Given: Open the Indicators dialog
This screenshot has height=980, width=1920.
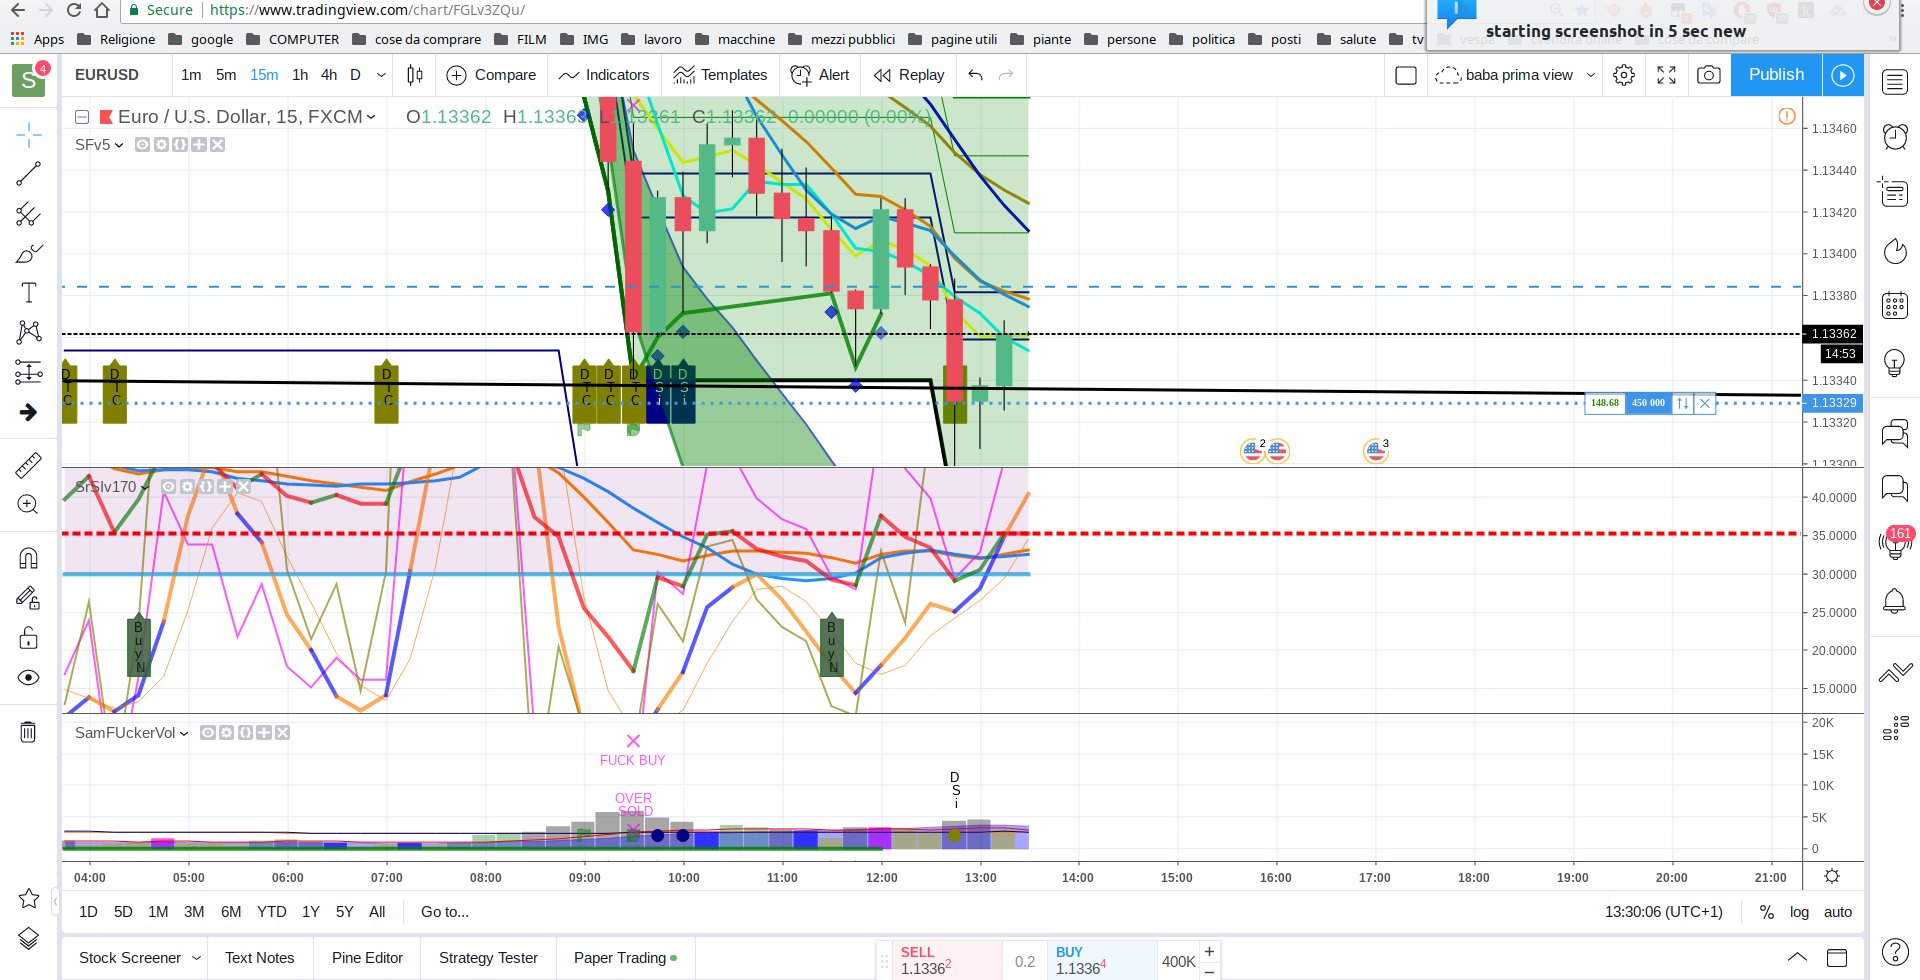Looking at the screenshot, I should pyautogui.click(x=604, y=75).
